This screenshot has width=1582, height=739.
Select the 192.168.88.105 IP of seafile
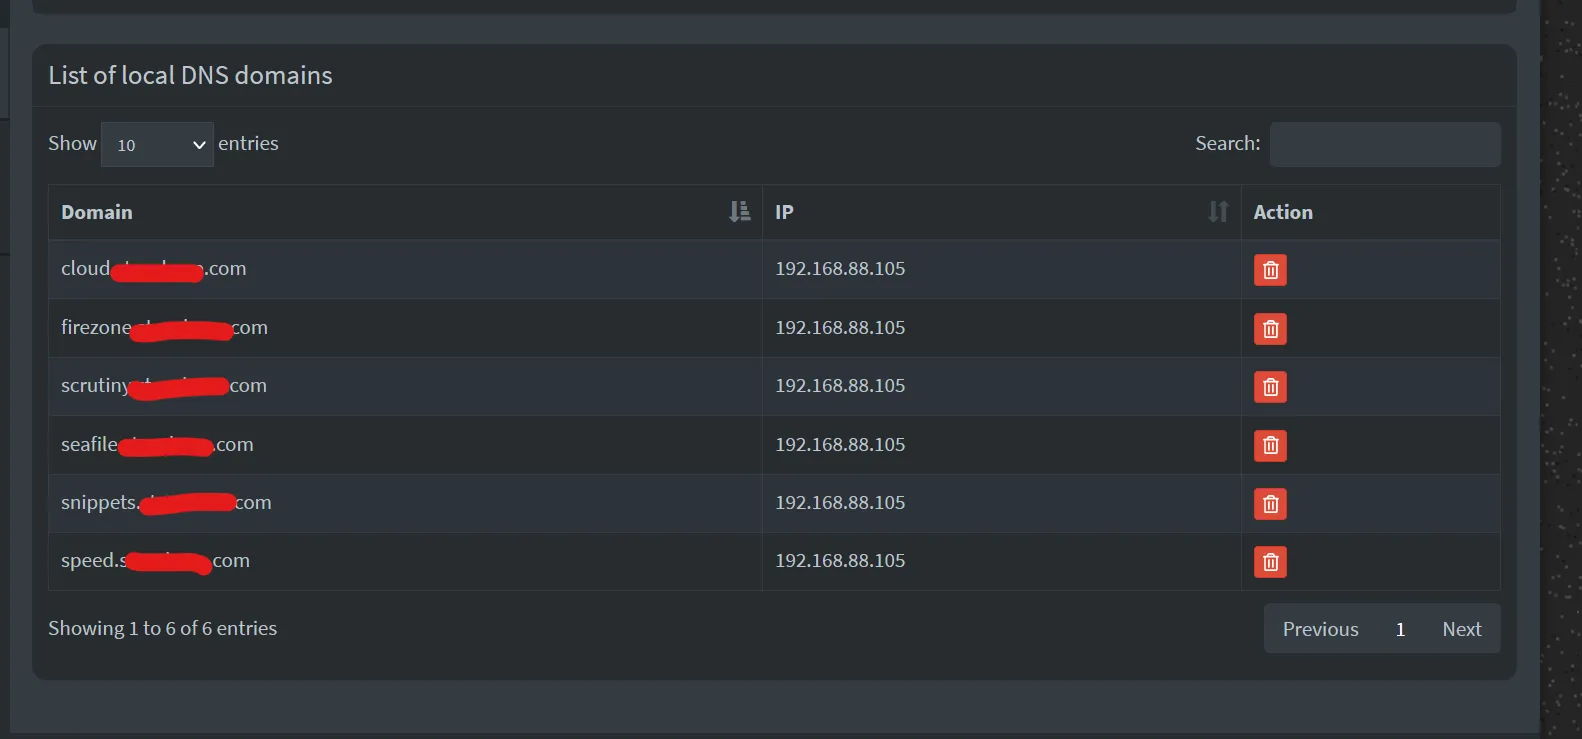point(840,445)
